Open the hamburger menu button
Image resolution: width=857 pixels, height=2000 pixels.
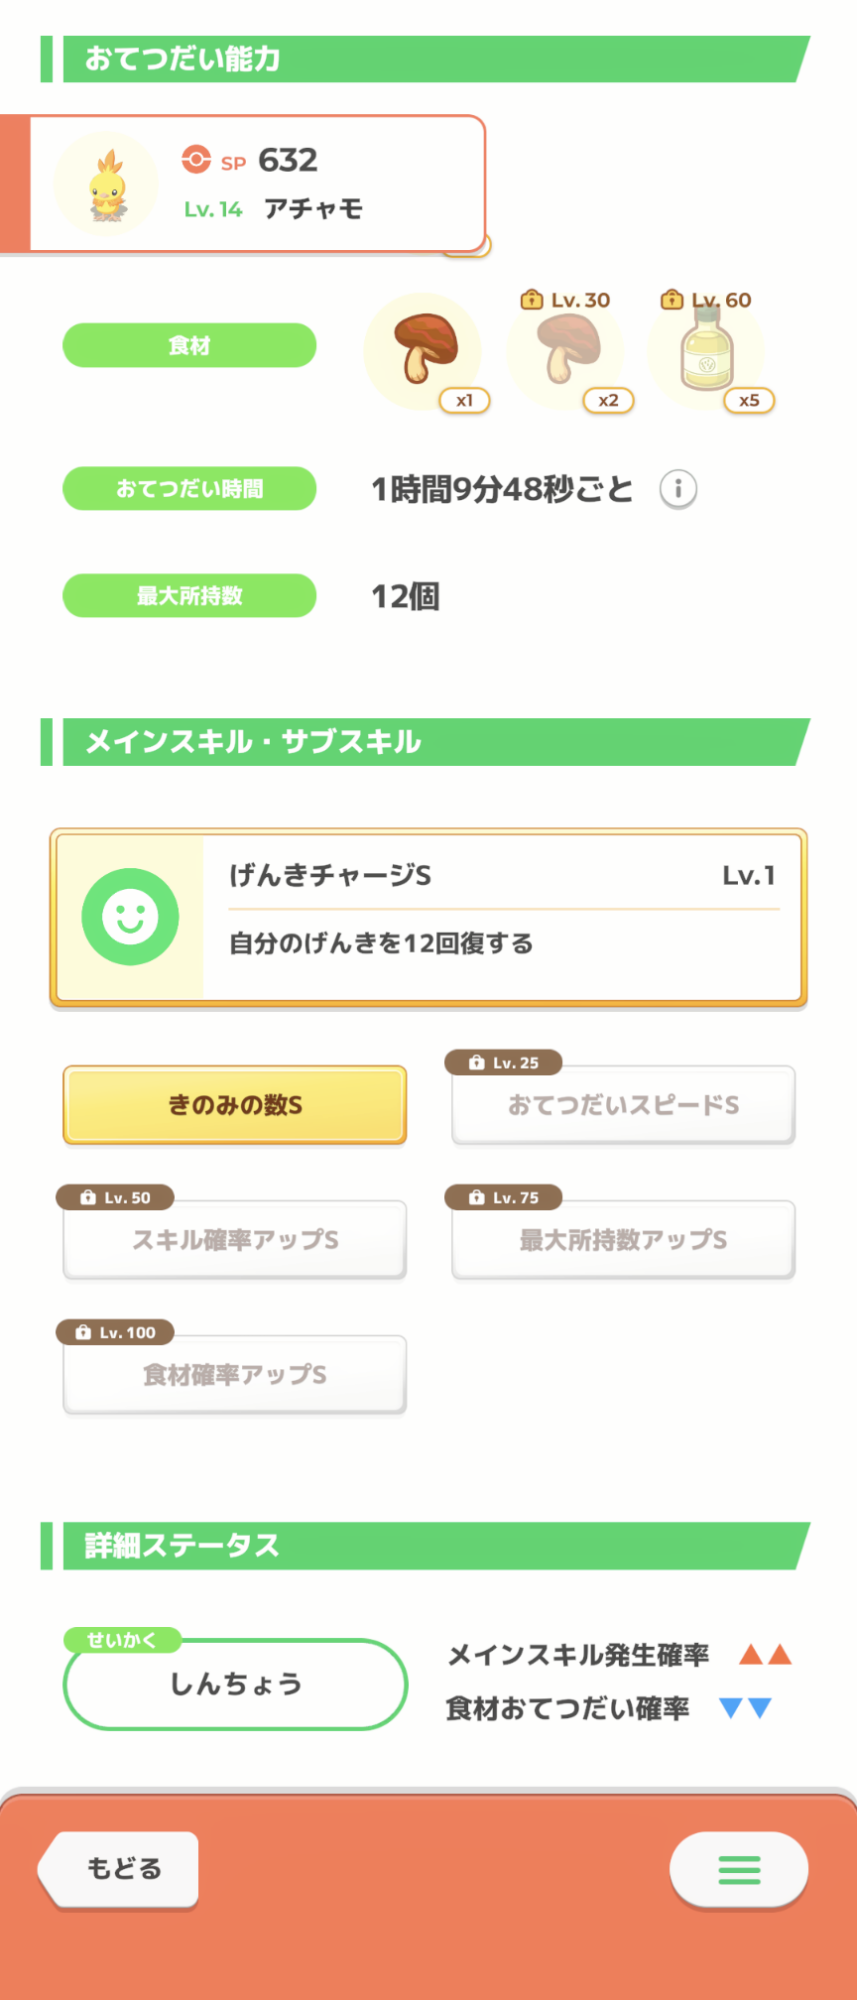coord(739,1869)
